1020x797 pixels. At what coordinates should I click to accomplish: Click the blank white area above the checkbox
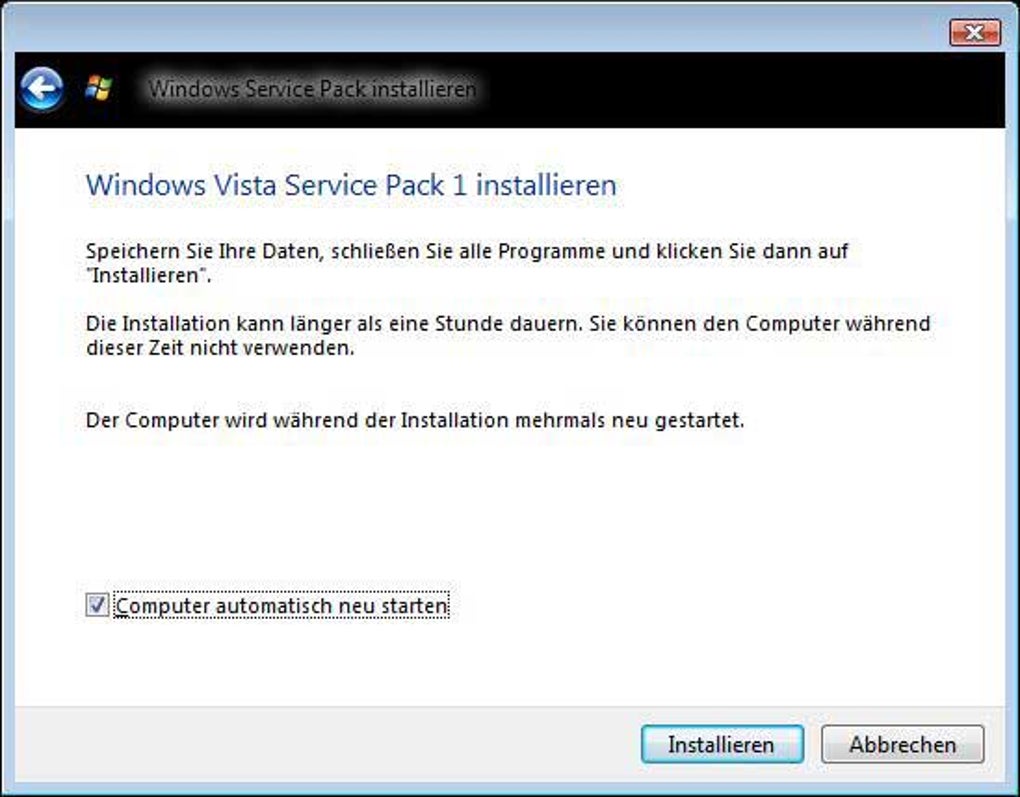500,510
